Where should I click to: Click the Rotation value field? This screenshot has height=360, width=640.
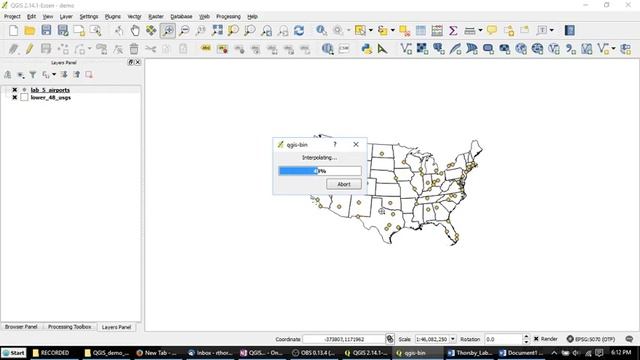coord(503,339)
